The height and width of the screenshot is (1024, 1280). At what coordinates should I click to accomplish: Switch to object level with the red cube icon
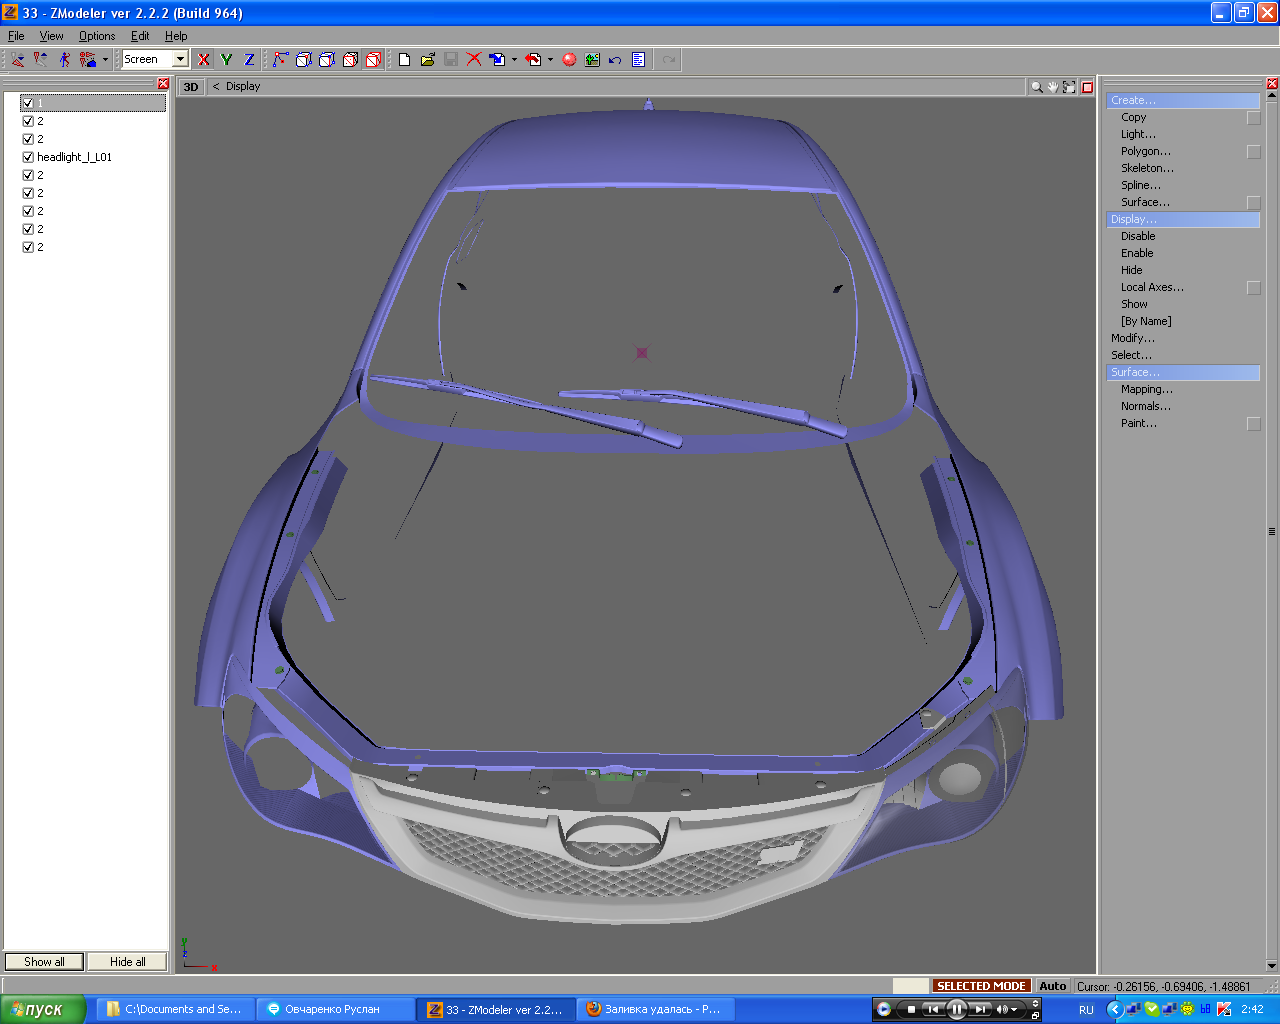pos(373,60)
